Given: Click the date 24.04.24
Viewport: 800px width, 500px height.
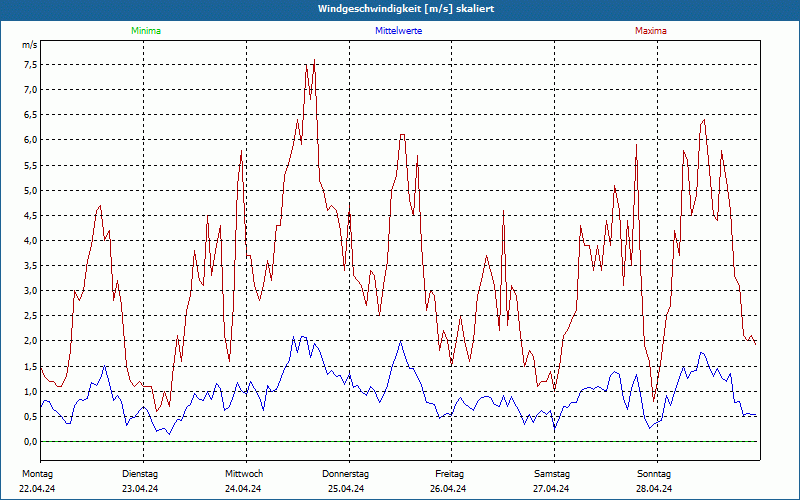Looking at the screenshot, I should point(243,489).
